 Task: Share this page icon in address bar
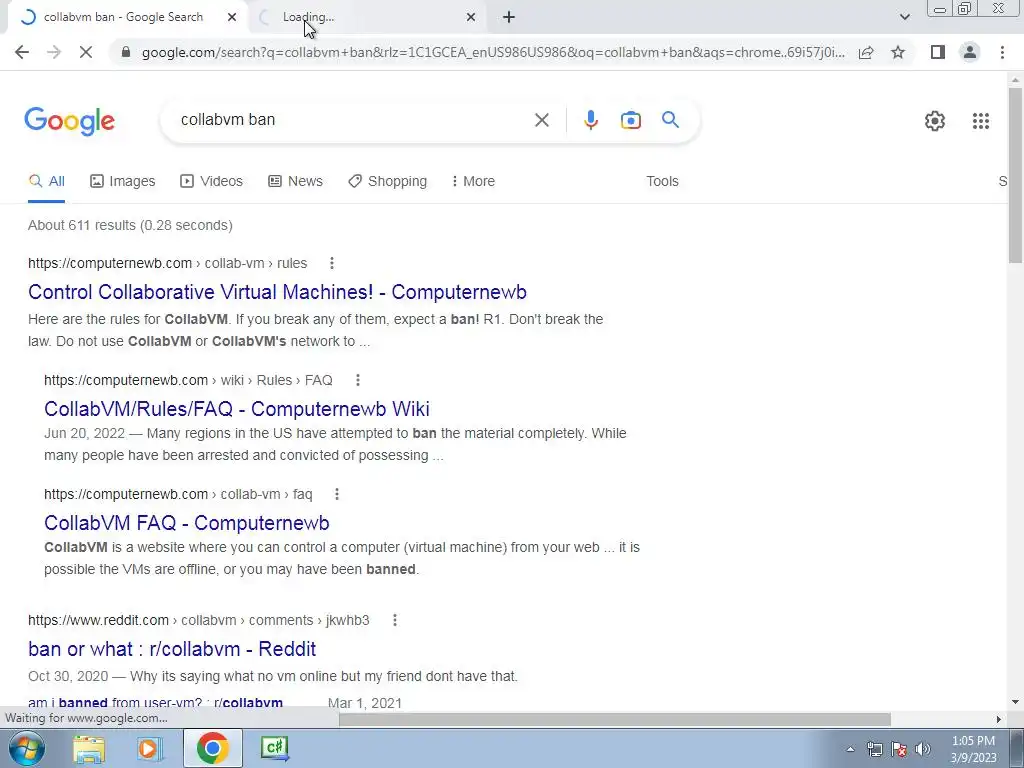click(x=866, y=52)
